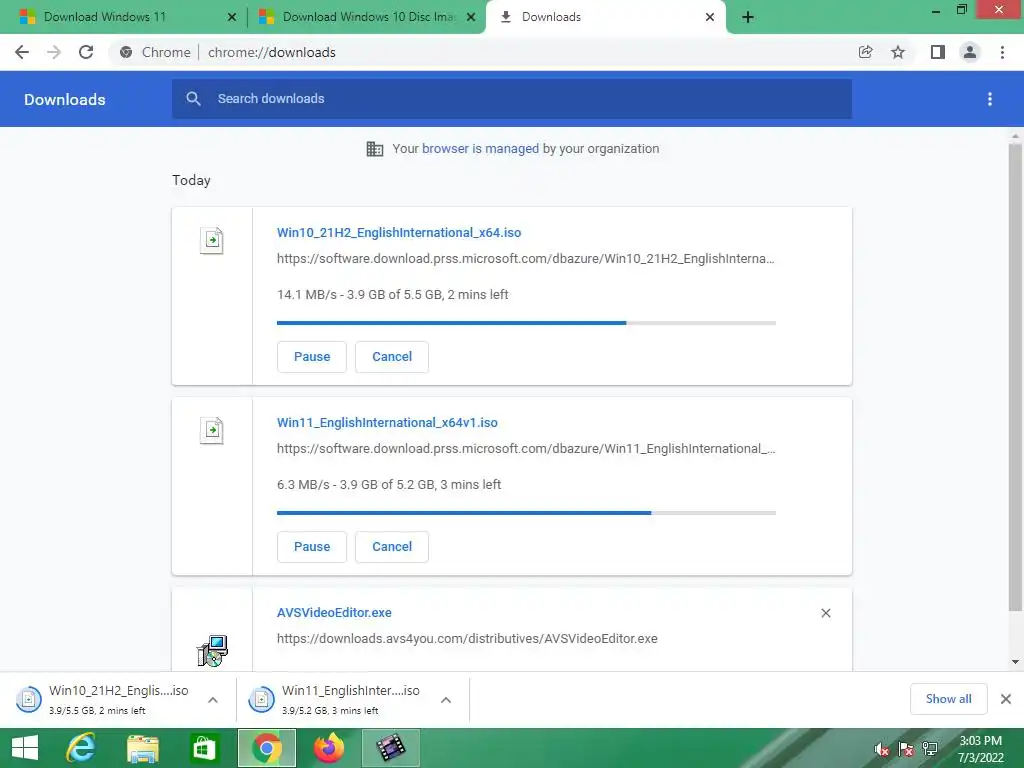The height and width of the screenshot is (768, 1024).
Task: Go back using the browser back arrow
Action: 22,52
